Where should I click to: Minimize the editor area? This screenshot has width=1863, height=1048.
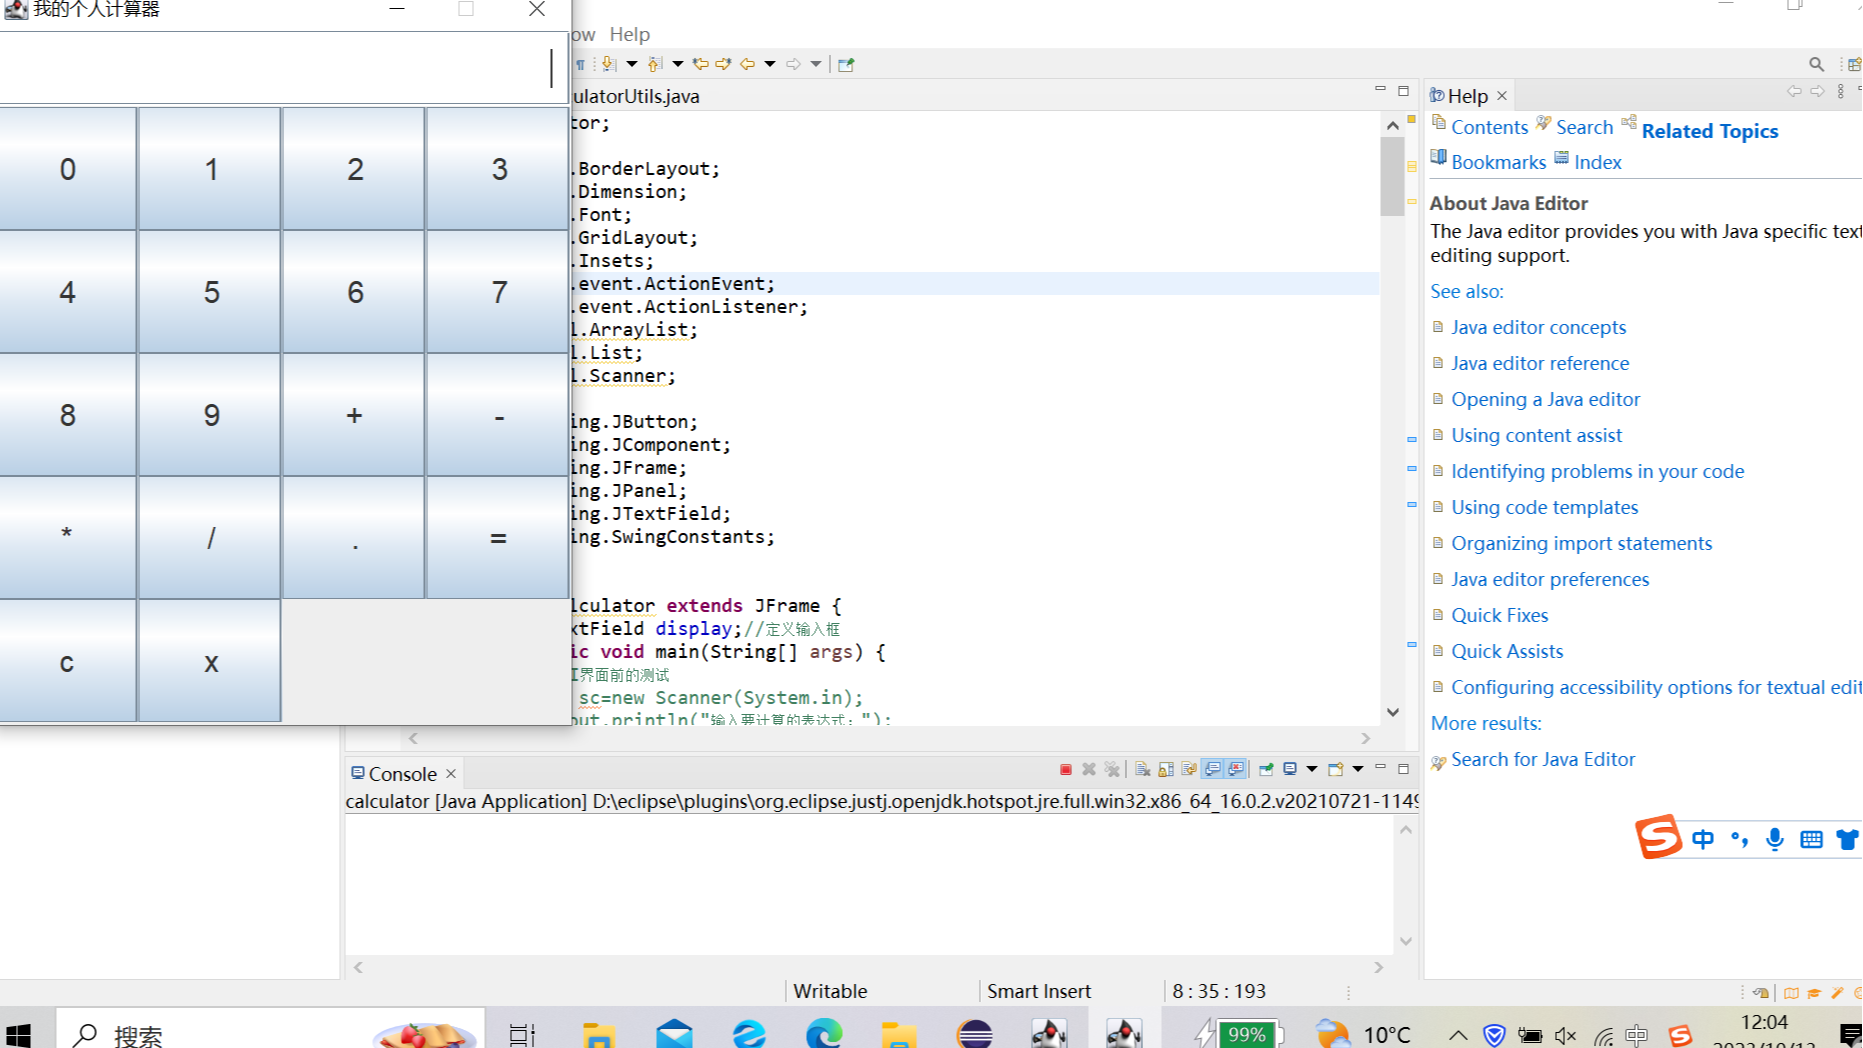tap(1380, 90)
